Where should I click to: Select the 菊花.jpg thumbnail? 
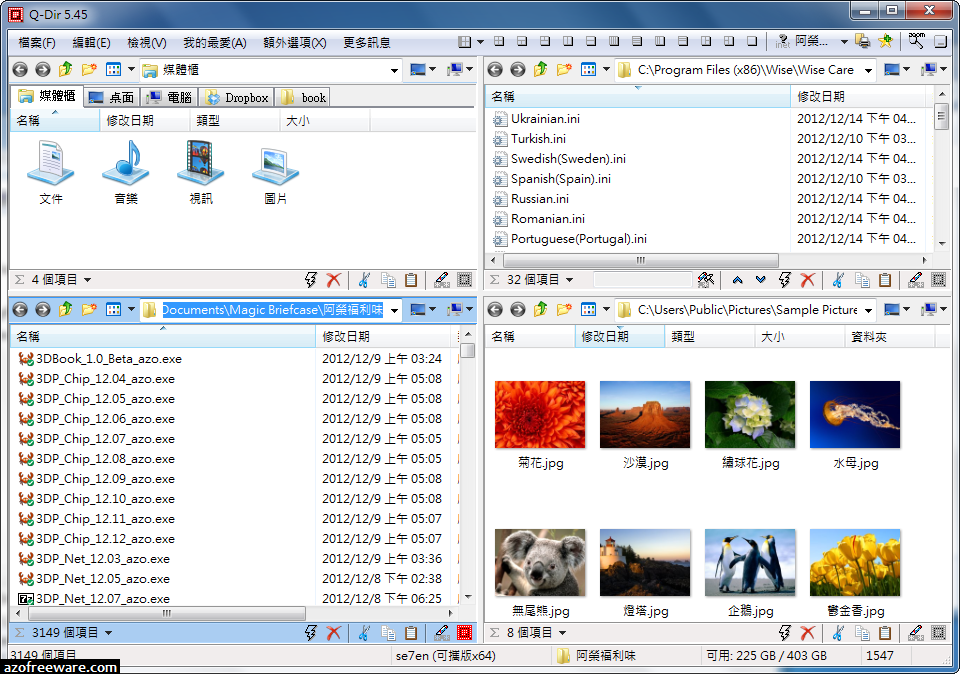pos(540,424)
